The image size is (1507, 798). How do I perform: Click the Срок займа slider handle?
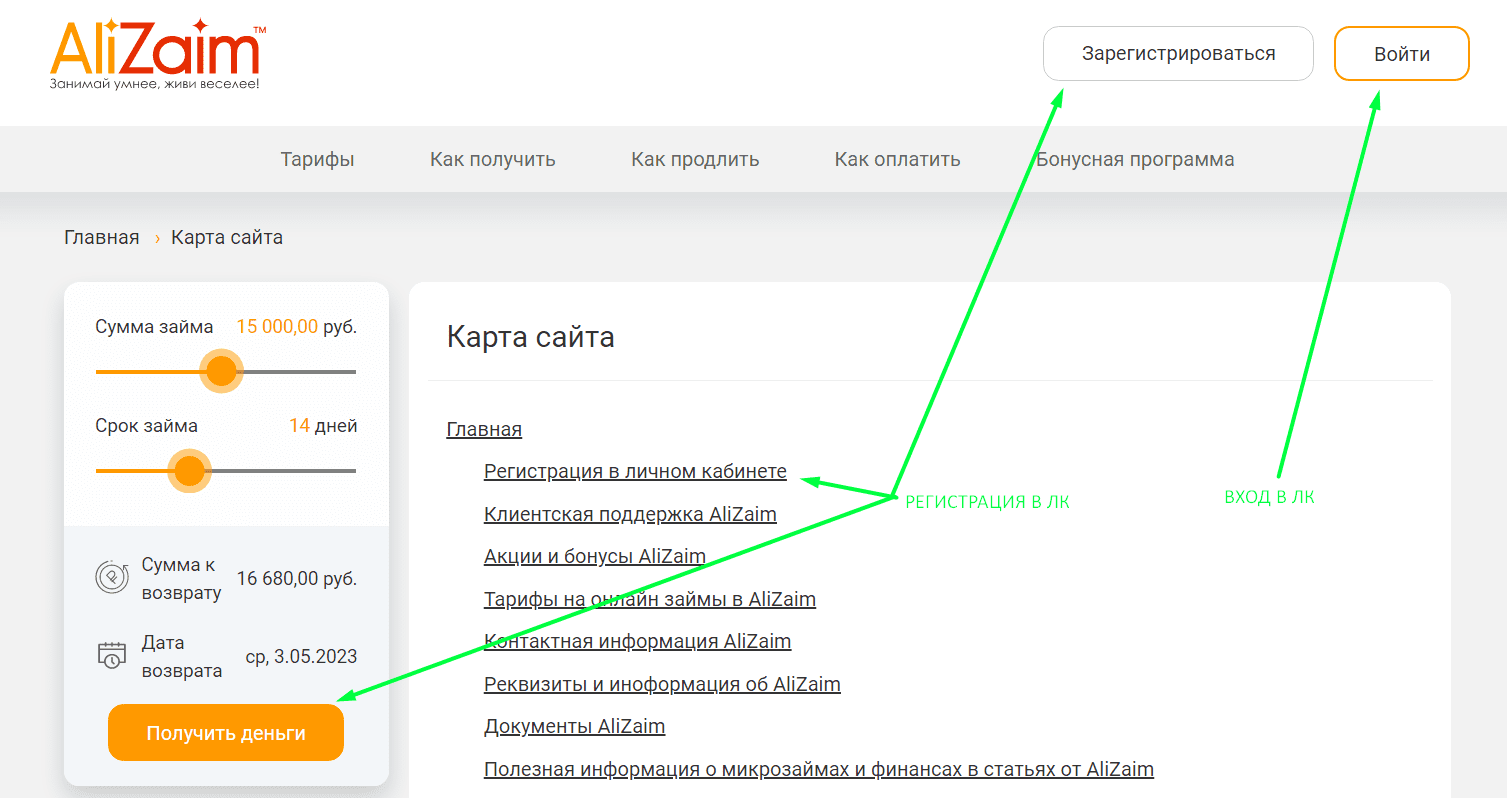pyautogui.click(x=189, y=470)
